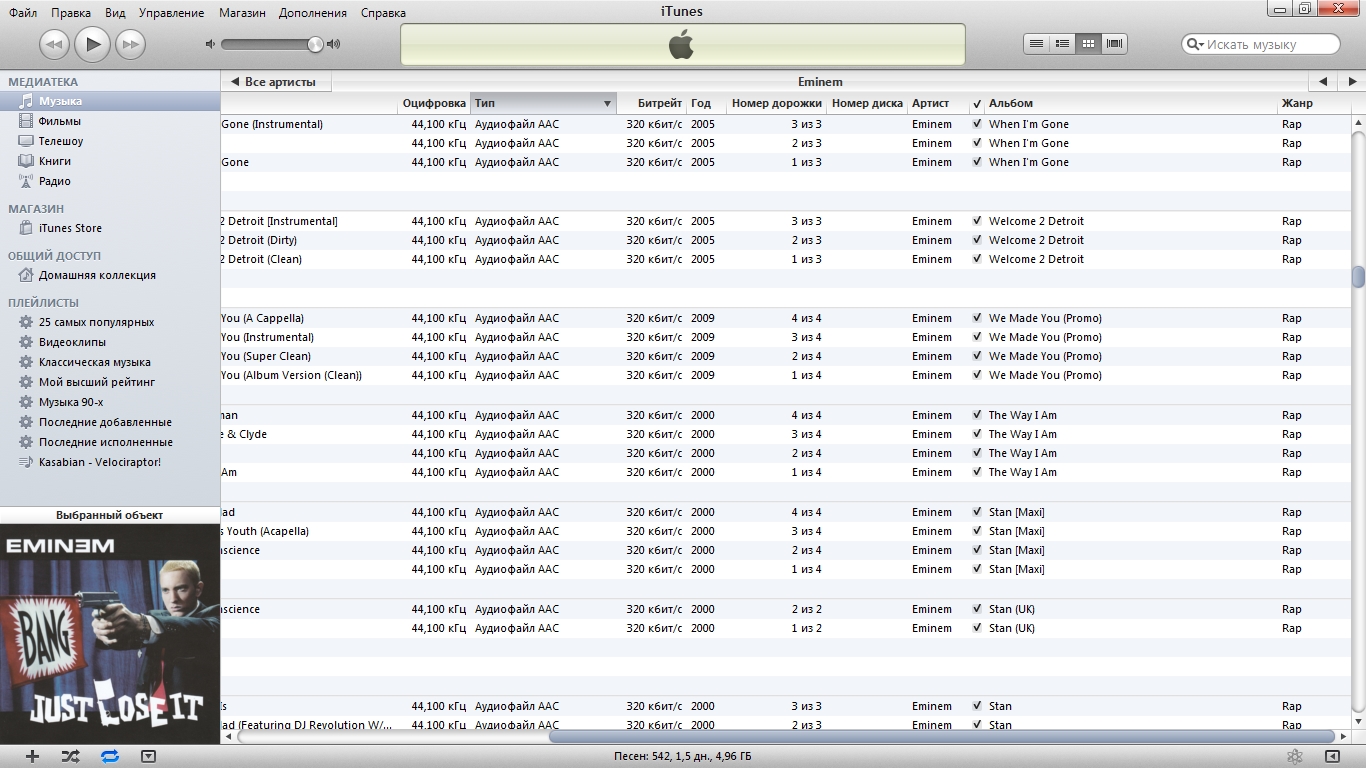The image size is (1366, 768).
Task: Open the Магазин menu
Action: (x=241, y=13)
